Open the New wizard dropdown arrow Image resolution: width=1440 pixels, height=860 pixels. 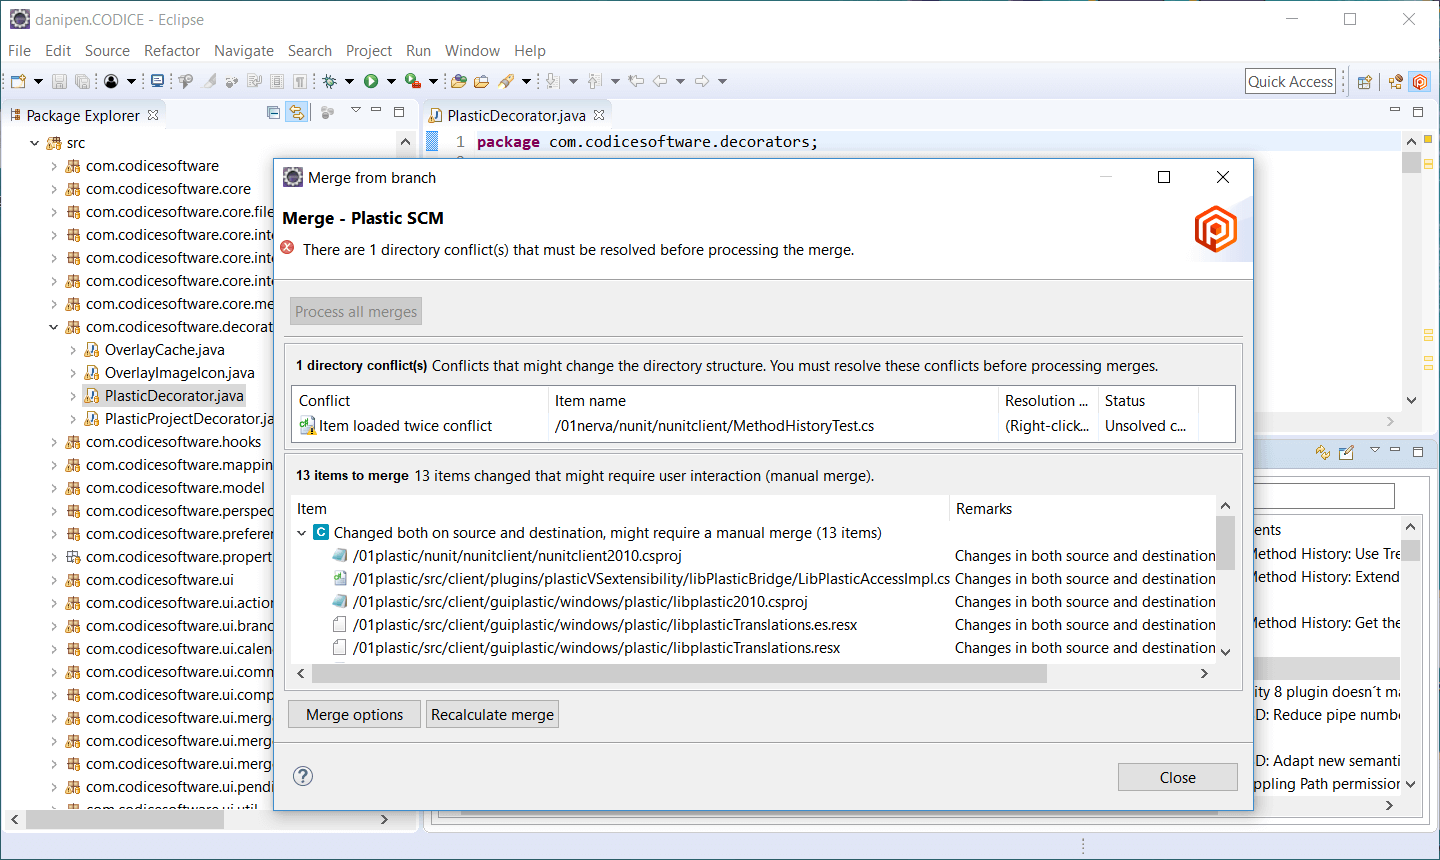[x=38, y=81]
